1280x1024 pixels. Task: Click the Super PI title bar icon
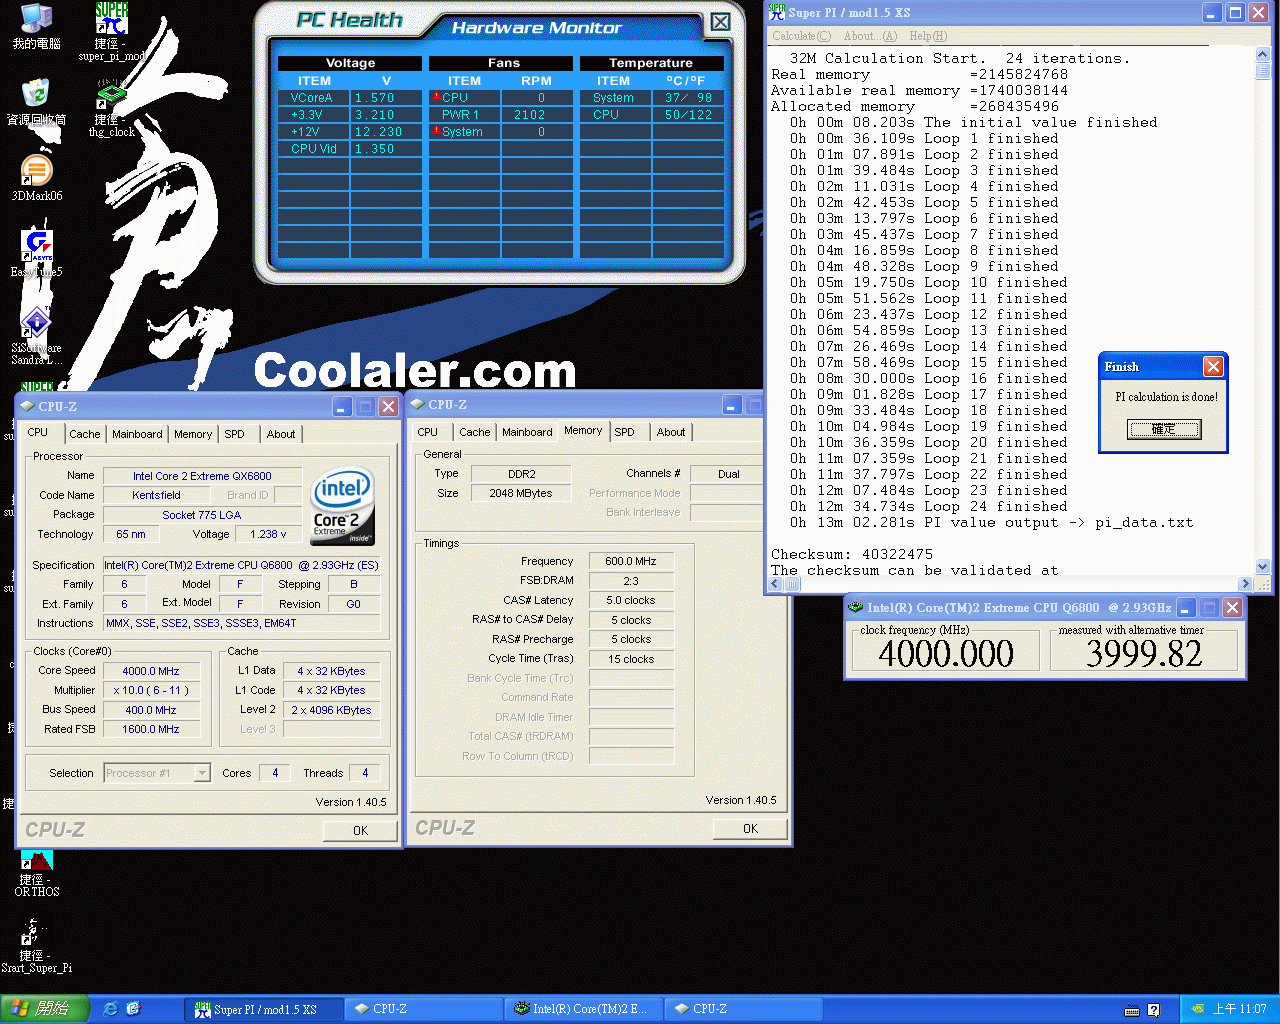pos(777,13)
